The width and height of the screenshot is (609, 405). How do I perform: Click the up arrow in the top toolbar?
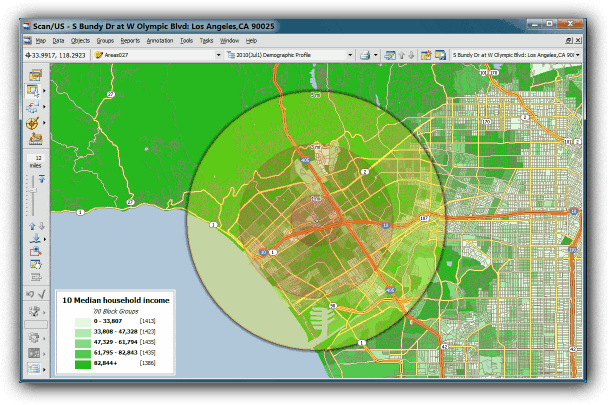pos(402,55)
